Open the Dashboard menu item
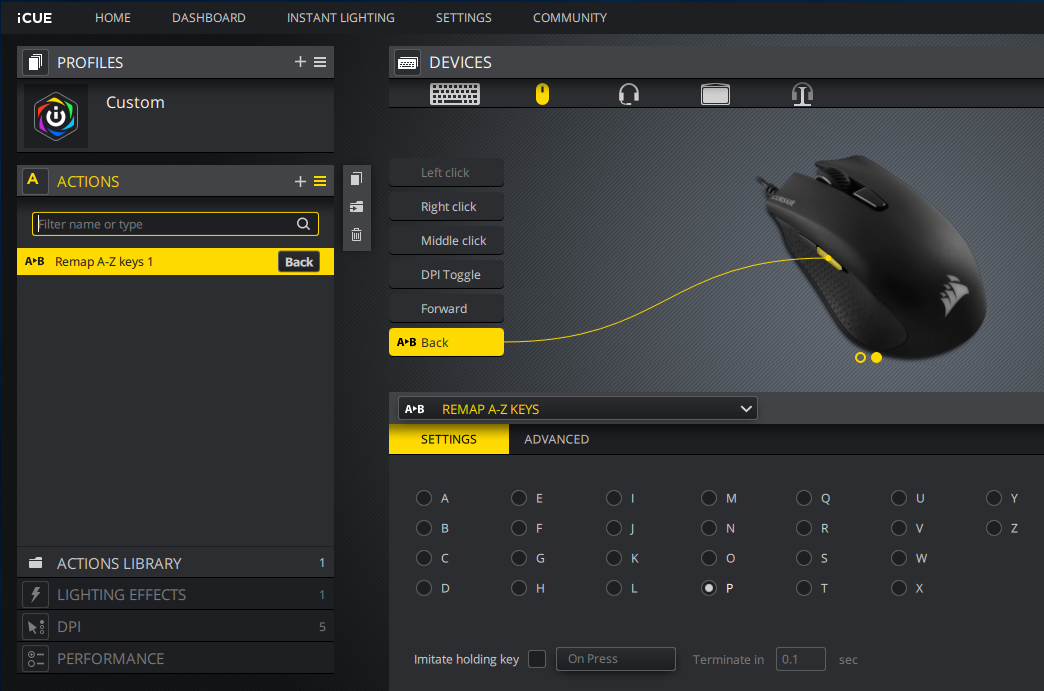Viewport: 1044px width, 691px height. pos(208,18)
